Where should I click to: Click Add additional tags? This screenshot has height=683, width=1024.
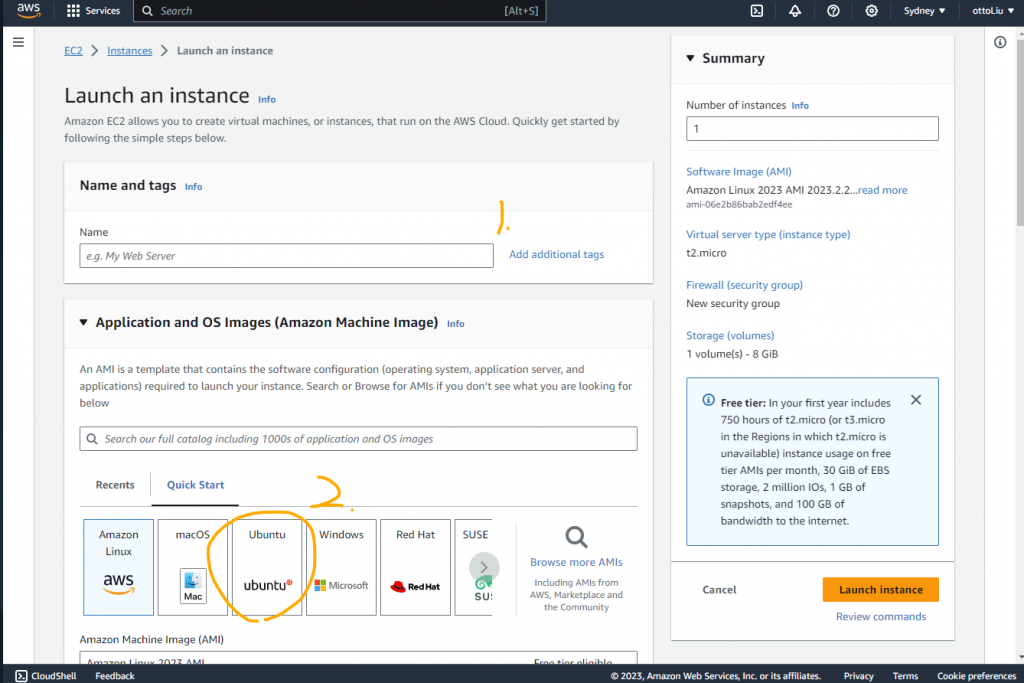tap(556, 254)
